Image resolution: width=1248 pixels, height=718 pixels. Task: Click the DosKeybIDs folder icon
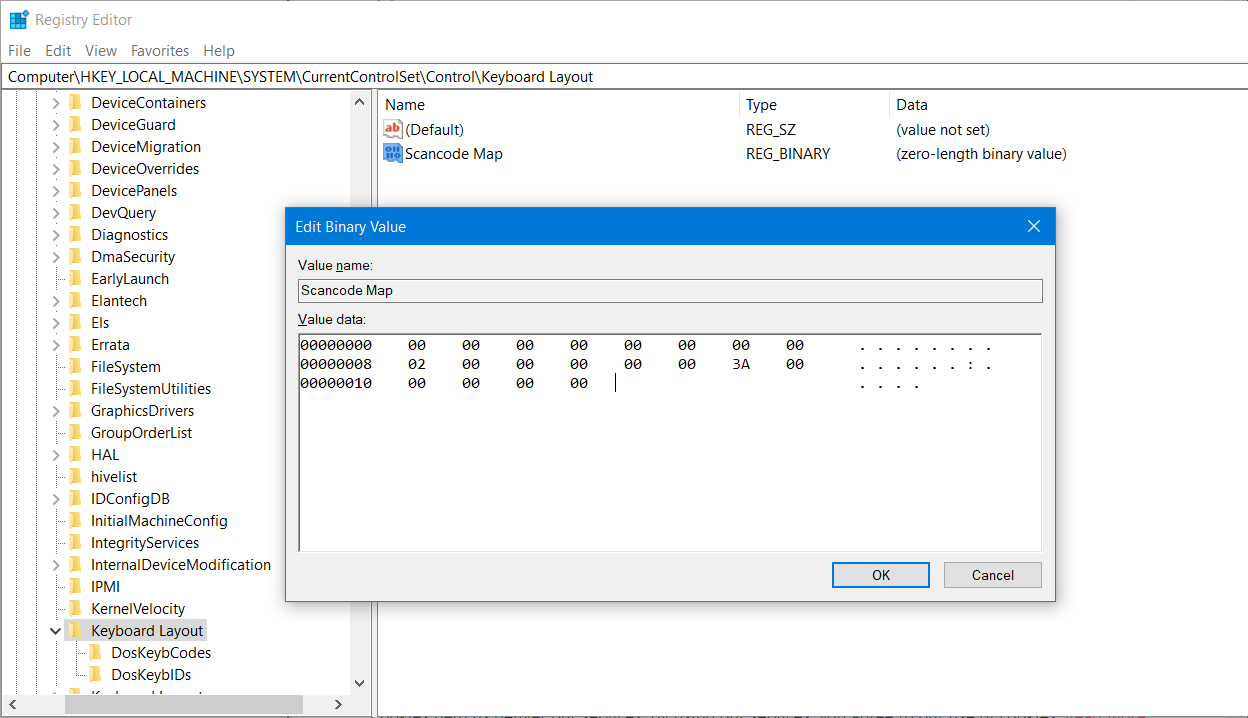(96, 675)
